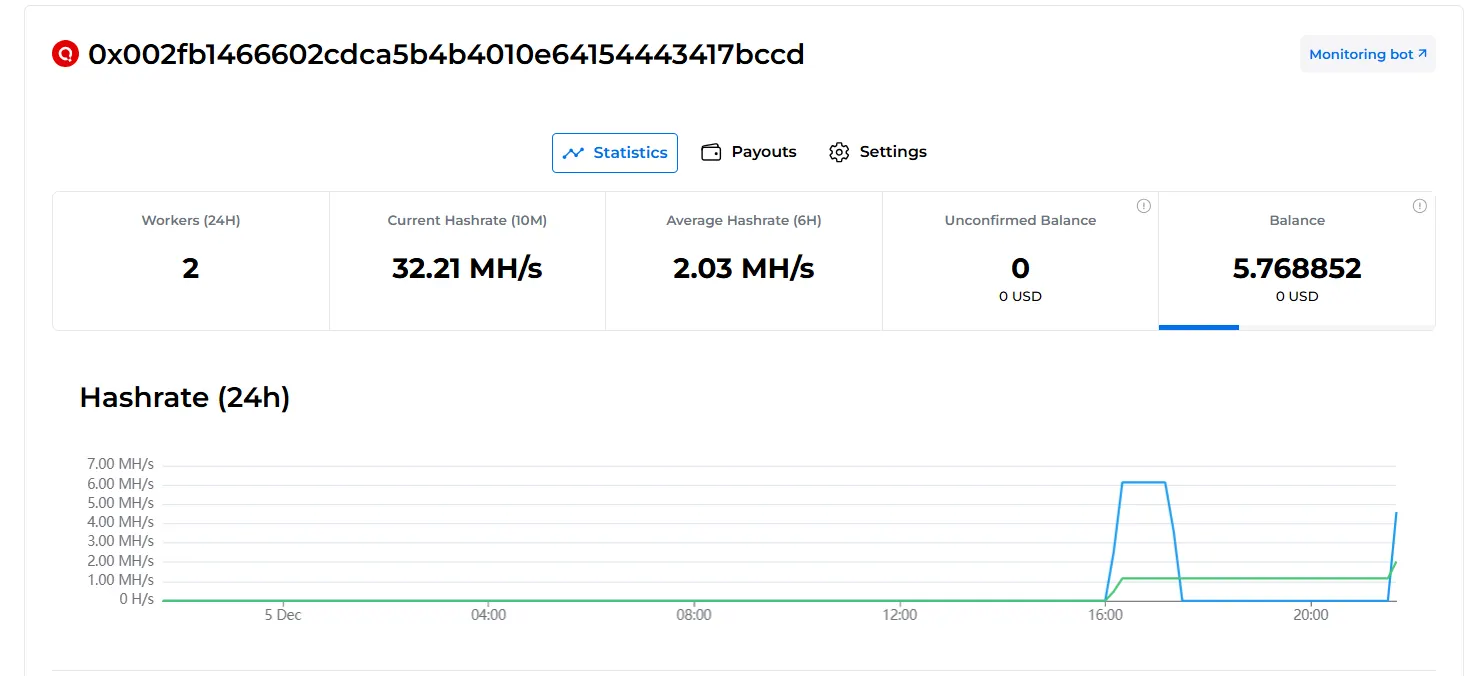Switch to the Payouts tab
The image size is (1483, 676).
pyautogui.click(x=763, y=152)
